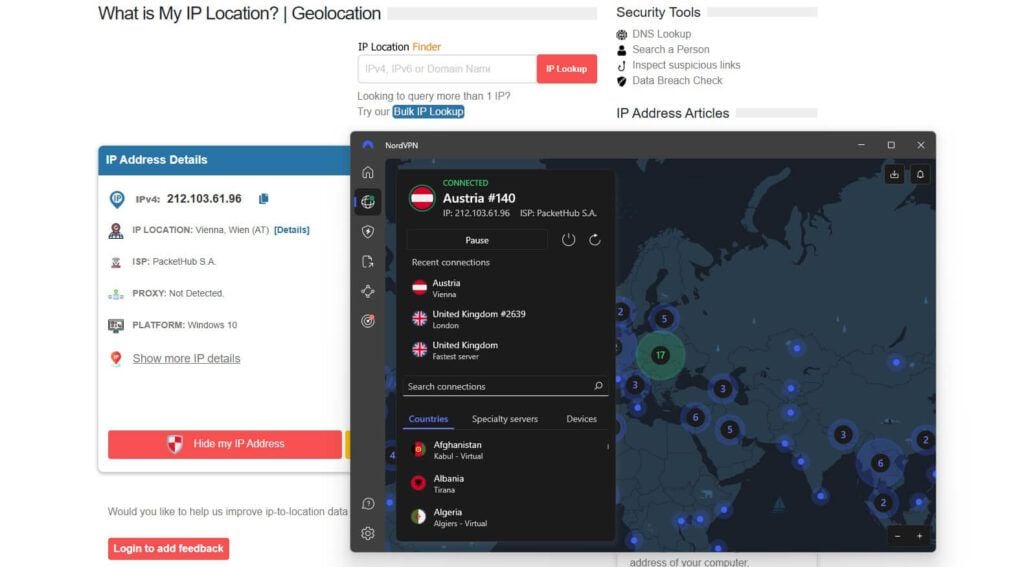Select United Kingdom Fastest server connection
Screen dimensions: 1024x567
[505, 350]
